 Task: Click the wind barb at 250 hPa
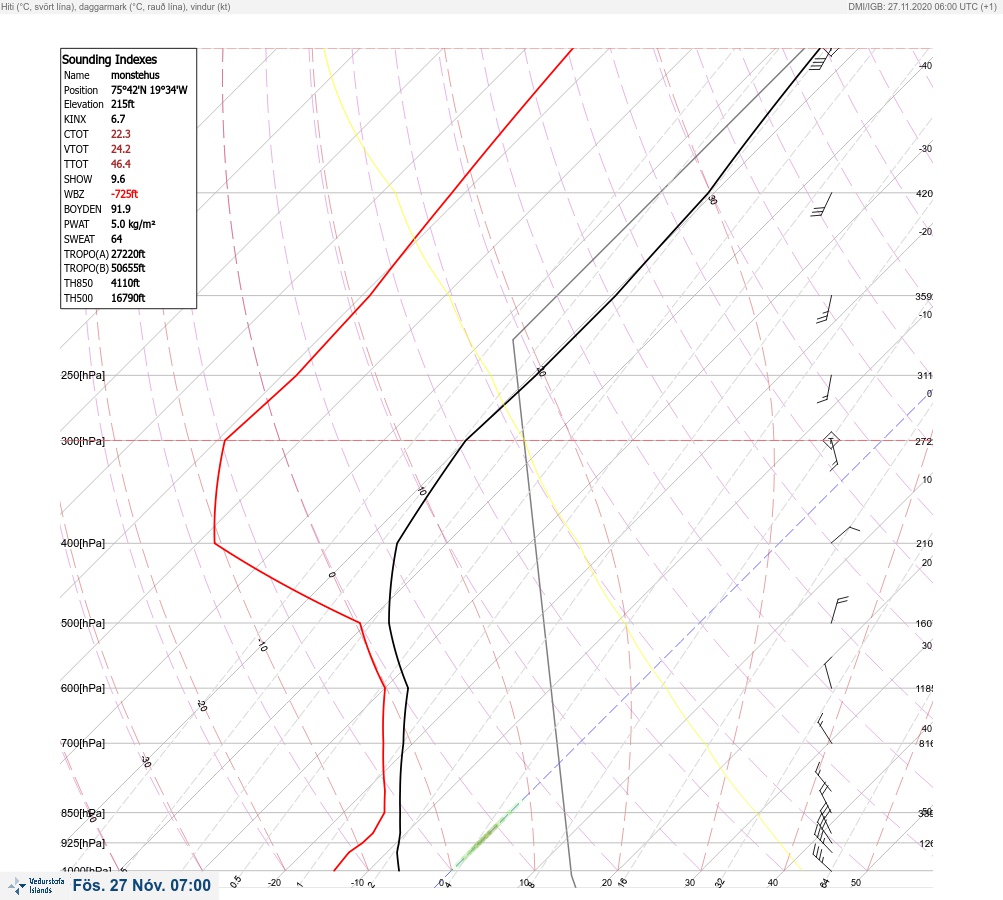825,389
